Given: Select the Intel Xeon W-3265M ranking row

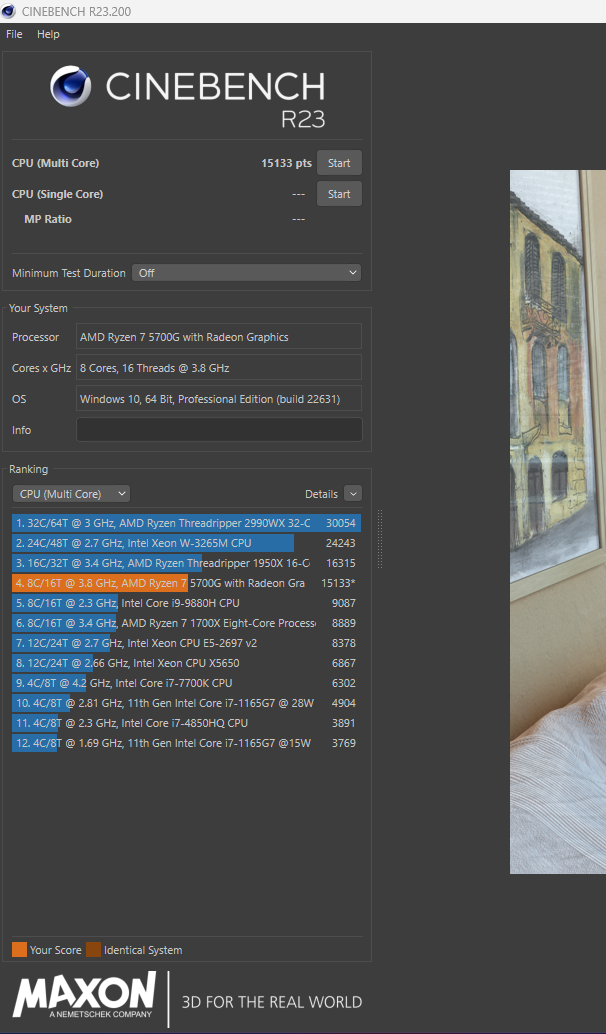Looking at the screenshot, I should [187, 543].
